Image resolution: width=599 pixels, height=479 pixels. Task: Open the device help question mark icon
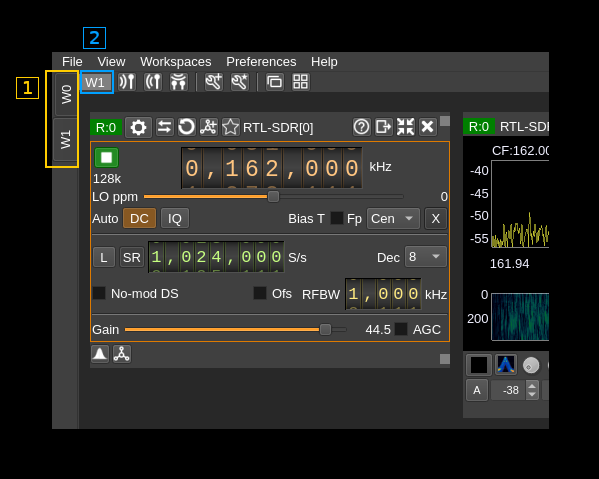(361, 127)
